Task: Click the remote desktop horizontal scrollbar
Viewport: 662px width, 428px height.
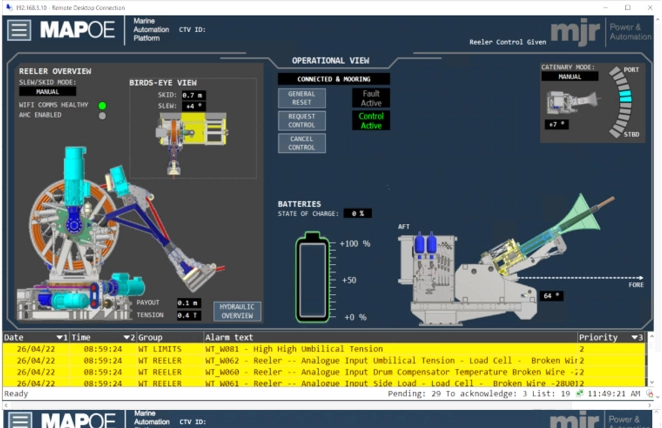Action: [327, 405]
